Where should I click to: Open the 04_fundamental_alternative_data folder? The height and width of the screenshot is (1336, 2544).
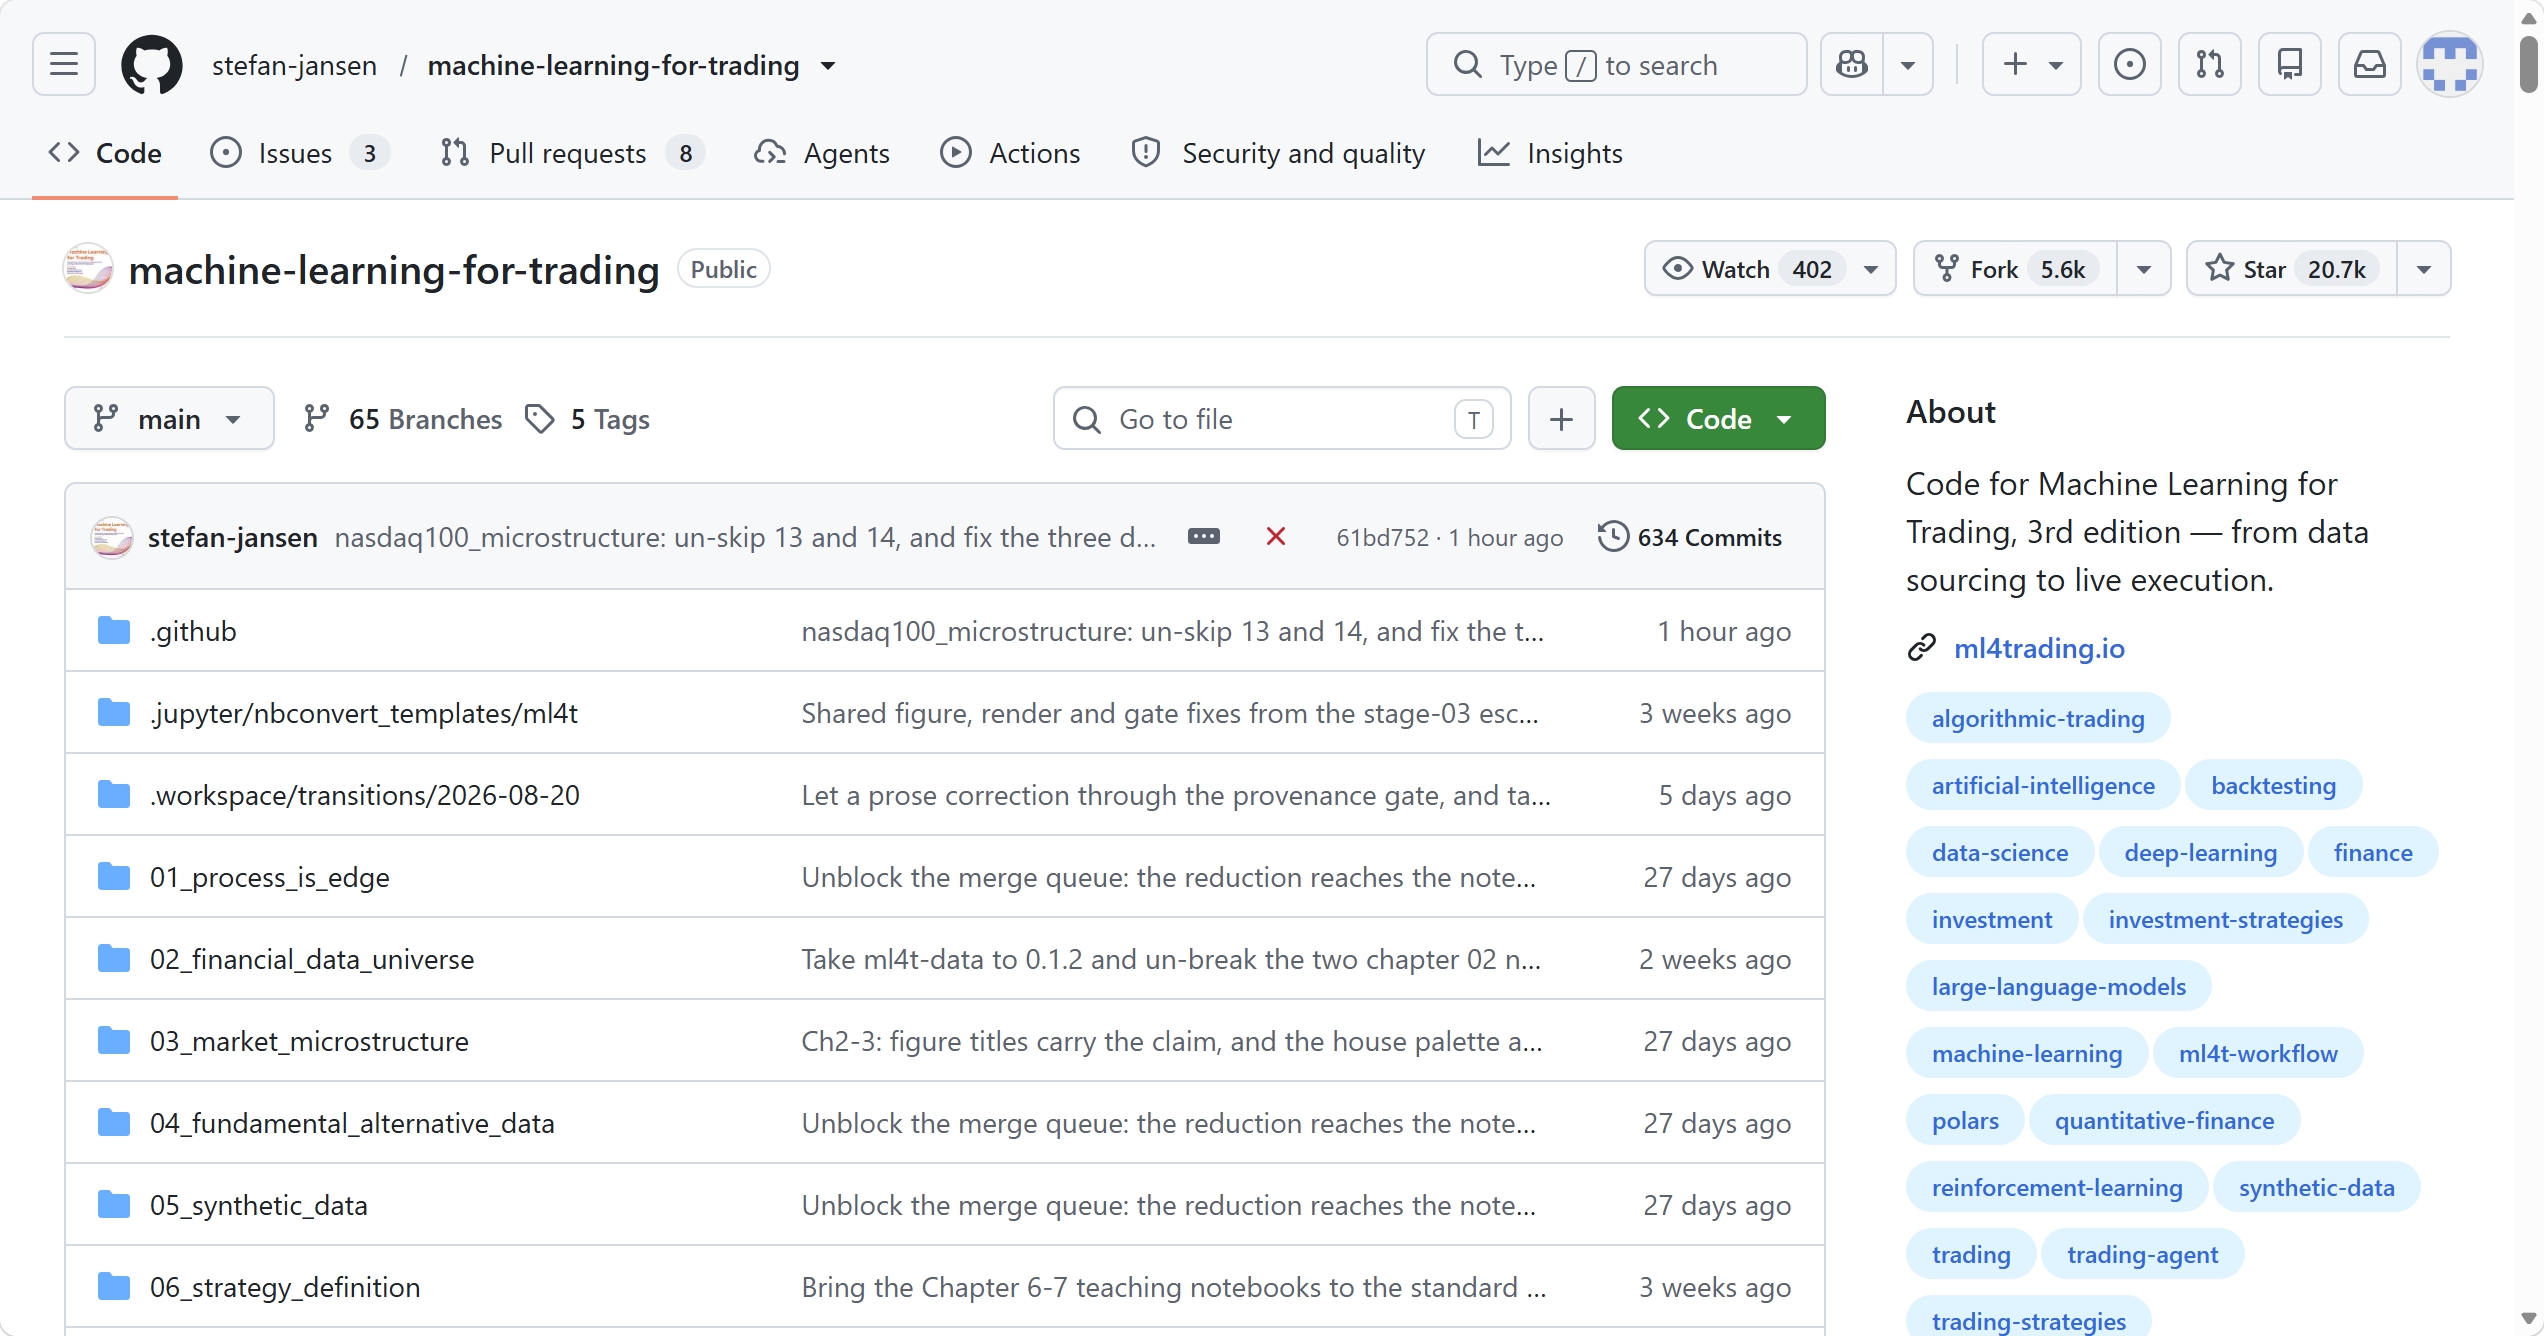(352, 1123)
